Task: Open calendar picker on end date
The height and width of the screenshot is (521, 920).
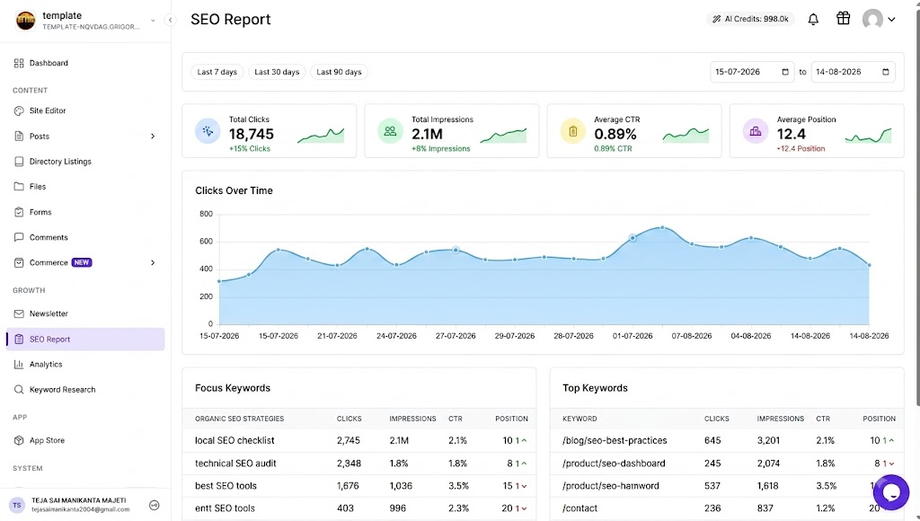Action: (x=886, y=72)
